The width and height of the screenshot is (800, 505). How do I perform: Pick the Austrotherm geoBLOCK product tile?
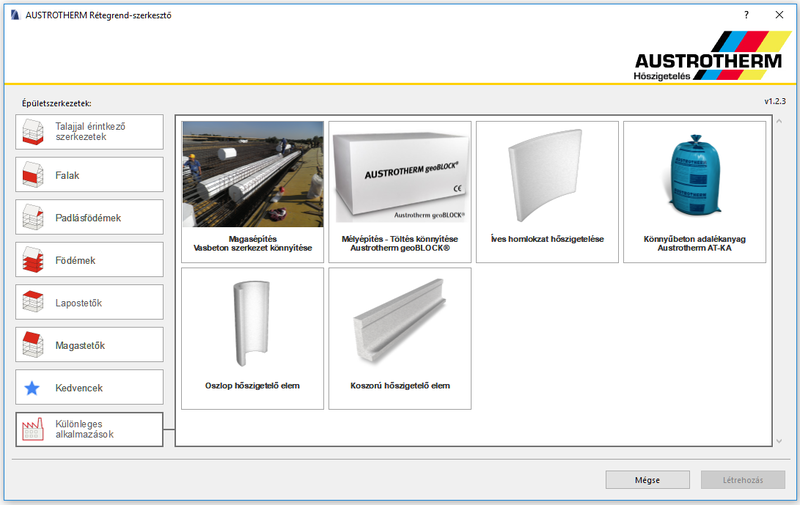tap(400, 192)
